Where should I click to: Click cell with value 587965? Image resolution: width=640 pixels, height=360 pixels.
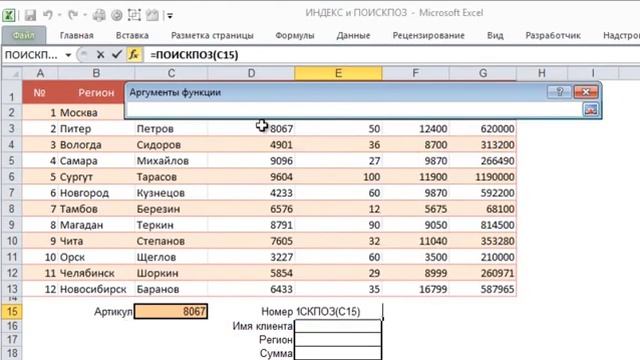click(x=483, y=289)
